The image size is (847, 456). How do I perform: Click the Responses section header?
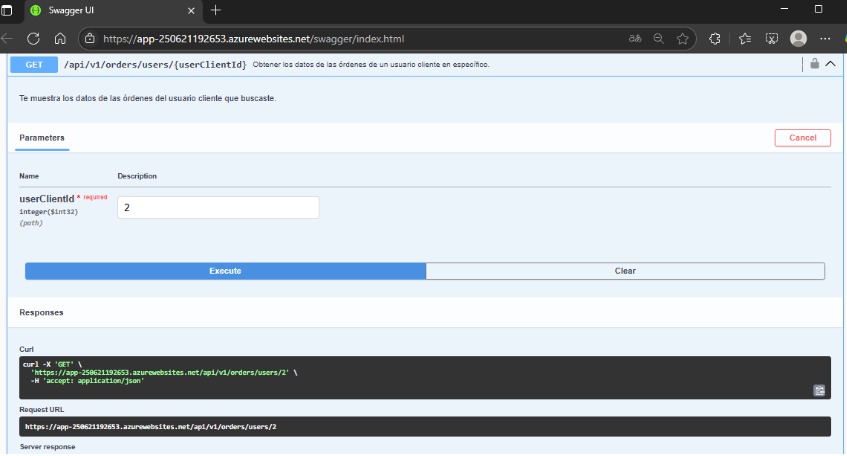41,313
